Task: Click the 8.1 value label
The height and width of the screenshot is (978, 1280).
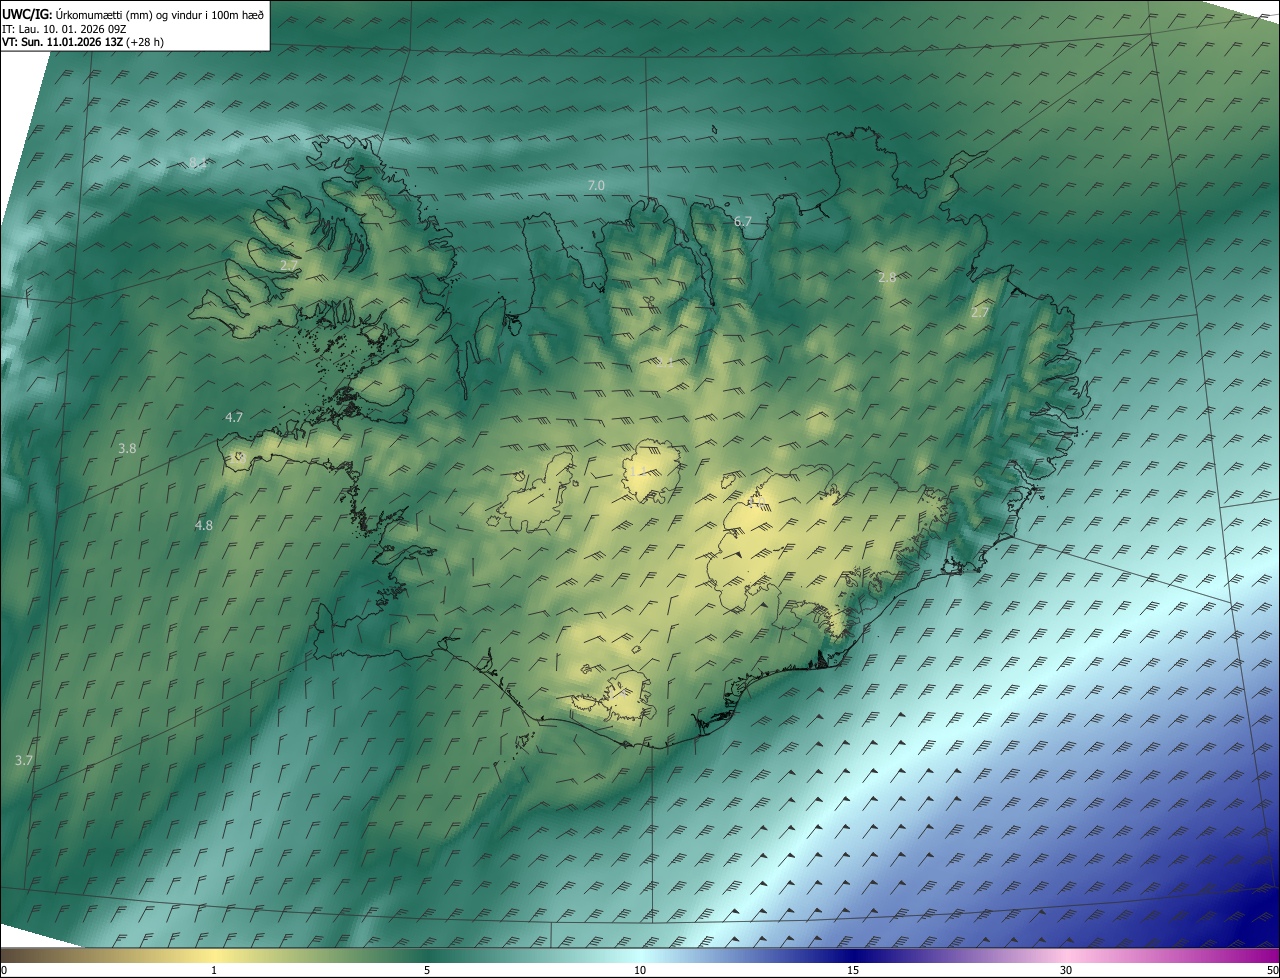Action: [198, 163]
